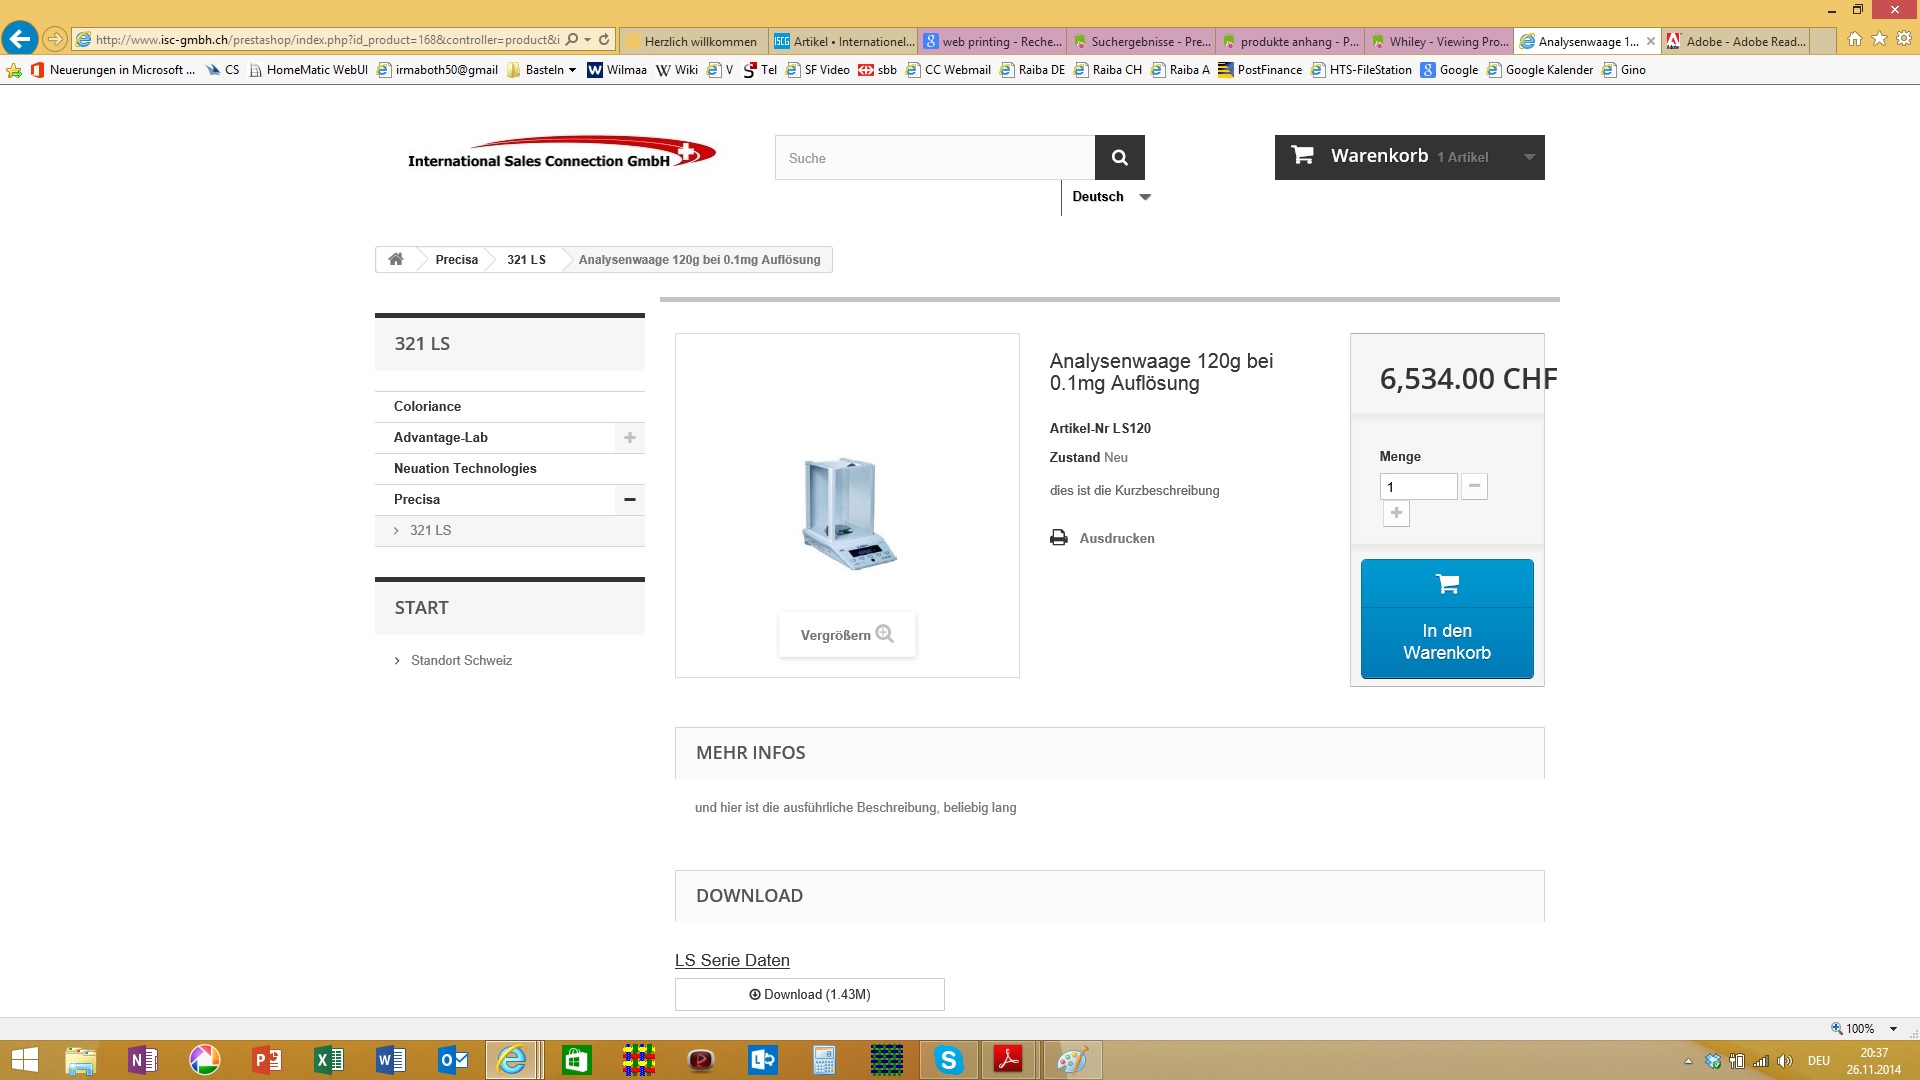The height and width of the screenshot is (1080, 1920).
Task: Click the Vergrößern zoom button
Action: click(846, 635)
